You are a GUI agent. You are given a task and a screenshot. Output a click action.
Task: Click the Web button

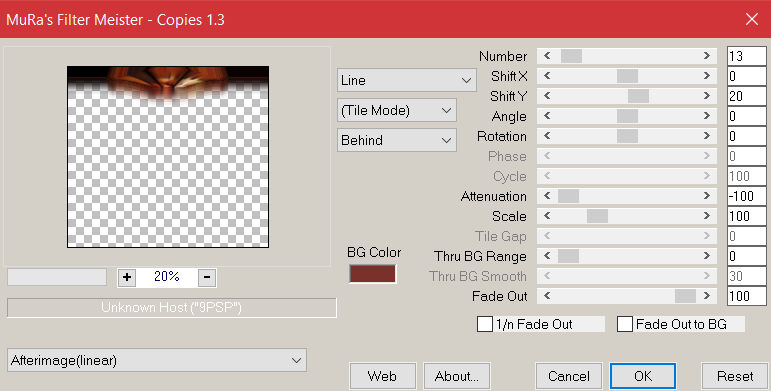point(383,376)
